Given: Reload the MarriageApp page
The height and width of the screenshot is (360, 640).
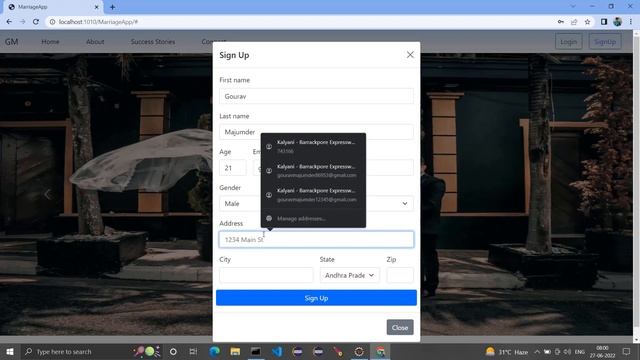Looking at the screenshot, I should click(x=36, y=22).
